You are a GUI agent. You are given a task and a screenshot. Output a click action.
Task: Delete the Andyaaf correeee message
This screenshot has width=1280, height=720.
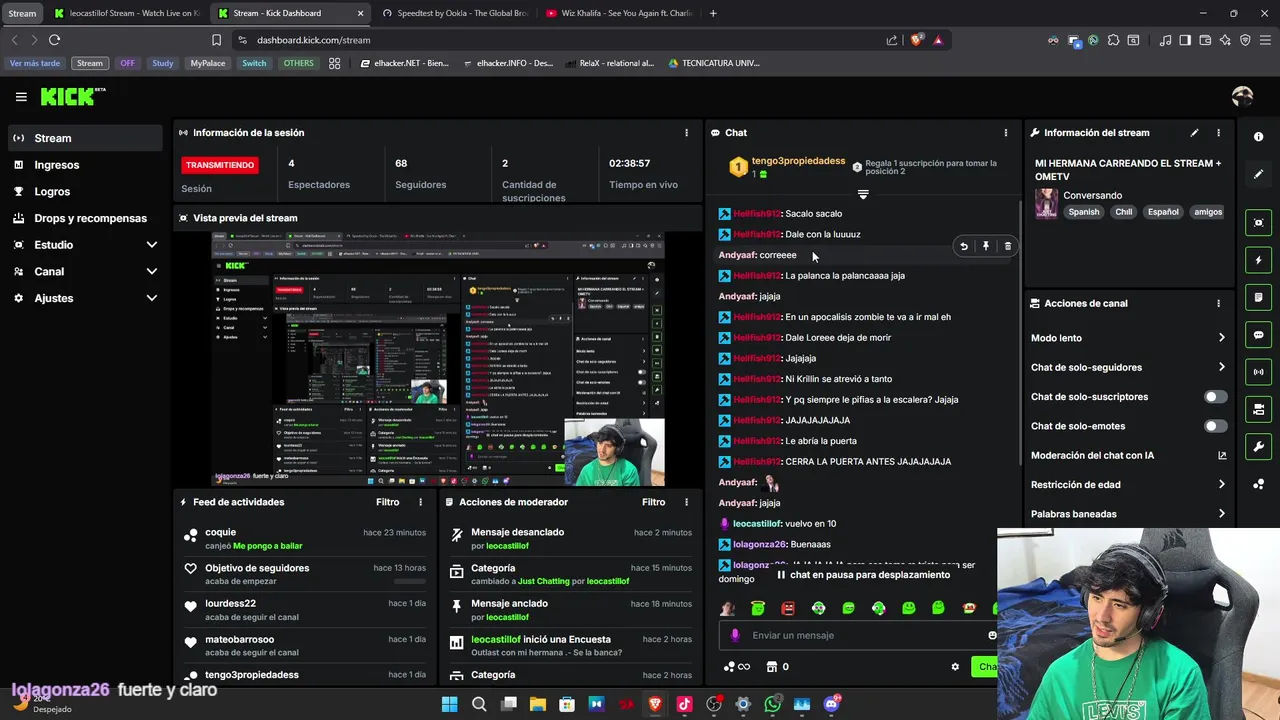1007,246
